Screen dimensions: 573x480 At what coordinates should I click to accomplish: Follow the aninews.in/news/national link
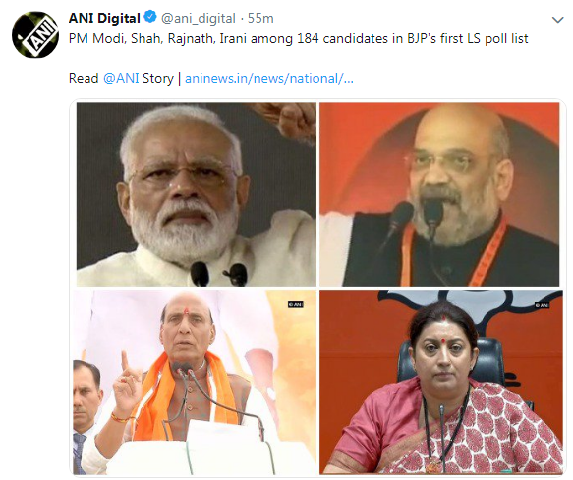[269, 79]
